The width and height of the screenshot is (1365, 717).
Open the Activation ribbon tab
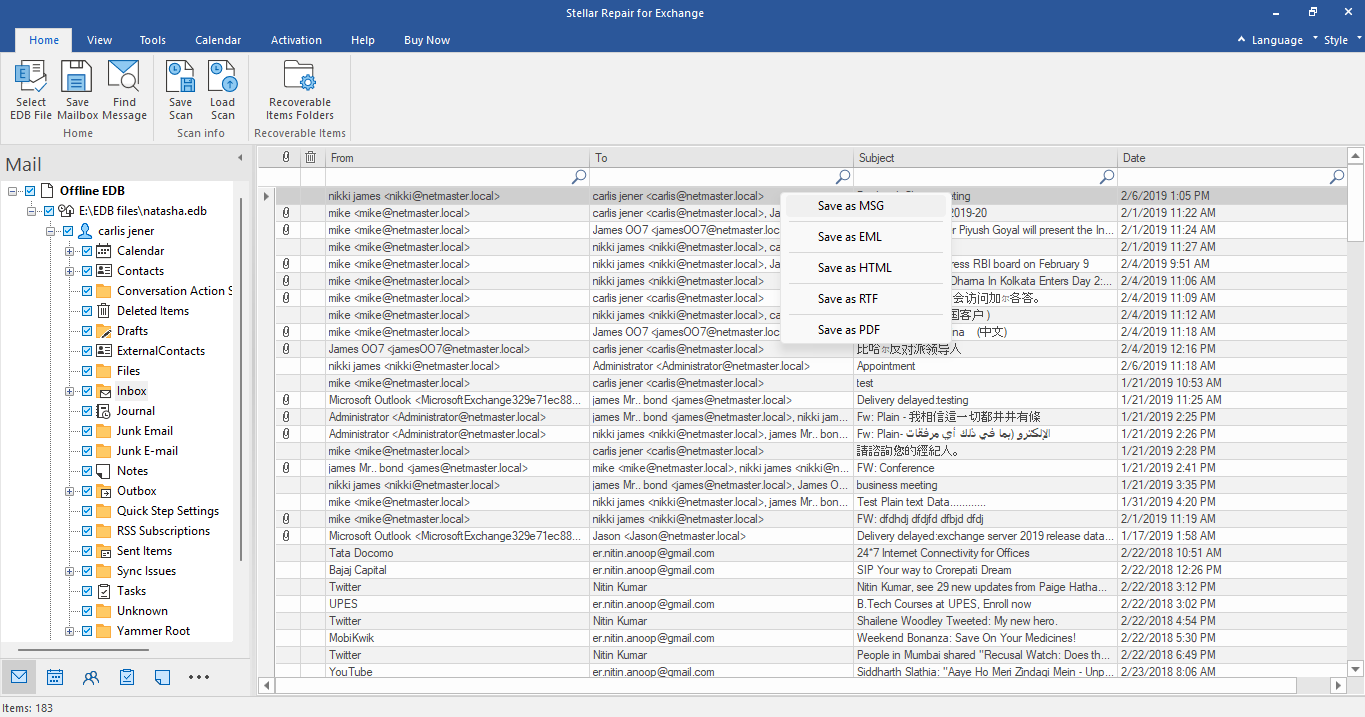click(x=296, y=40)
